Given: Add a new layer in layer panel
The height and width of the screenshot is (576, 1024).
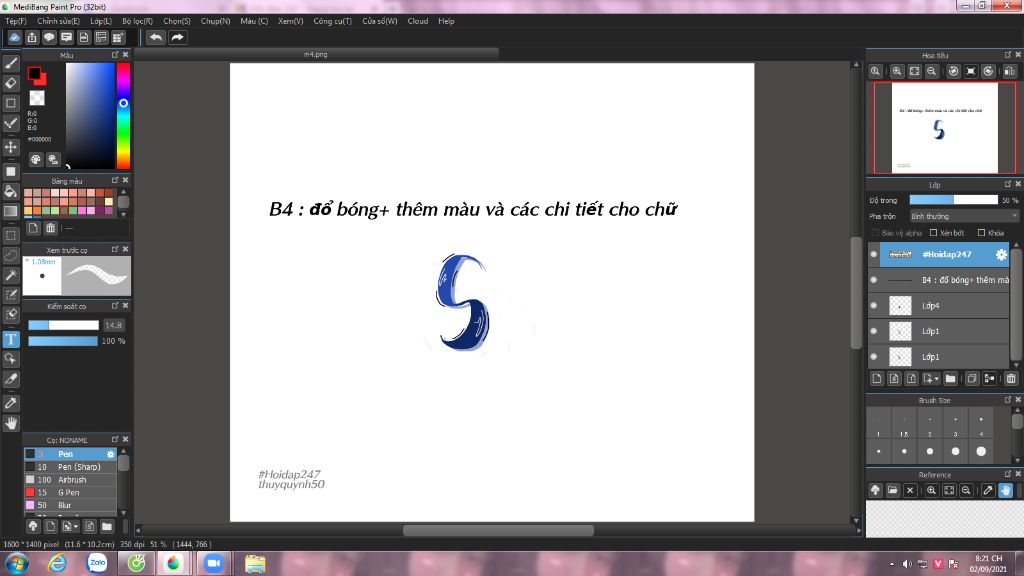Looking at the screenshot, I should tap(877, 378).
